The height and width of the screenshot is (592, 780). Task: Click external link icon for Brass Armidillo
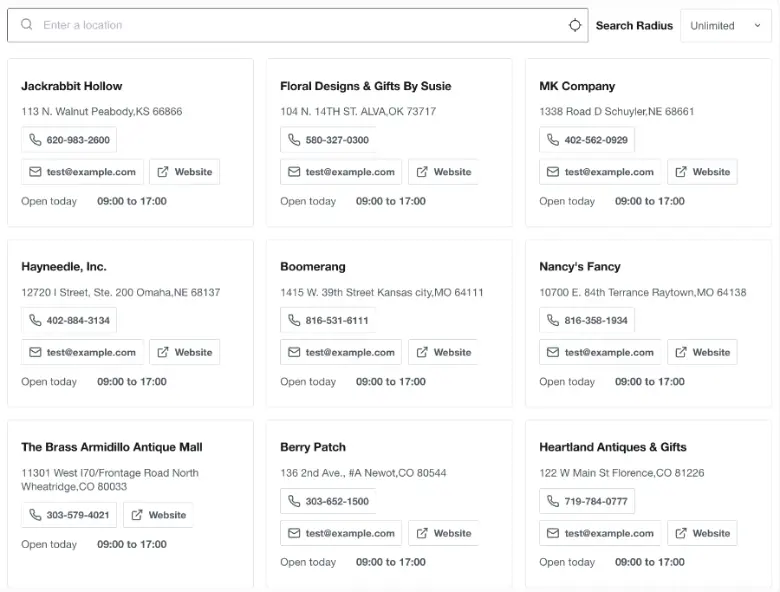coord(136,515)
